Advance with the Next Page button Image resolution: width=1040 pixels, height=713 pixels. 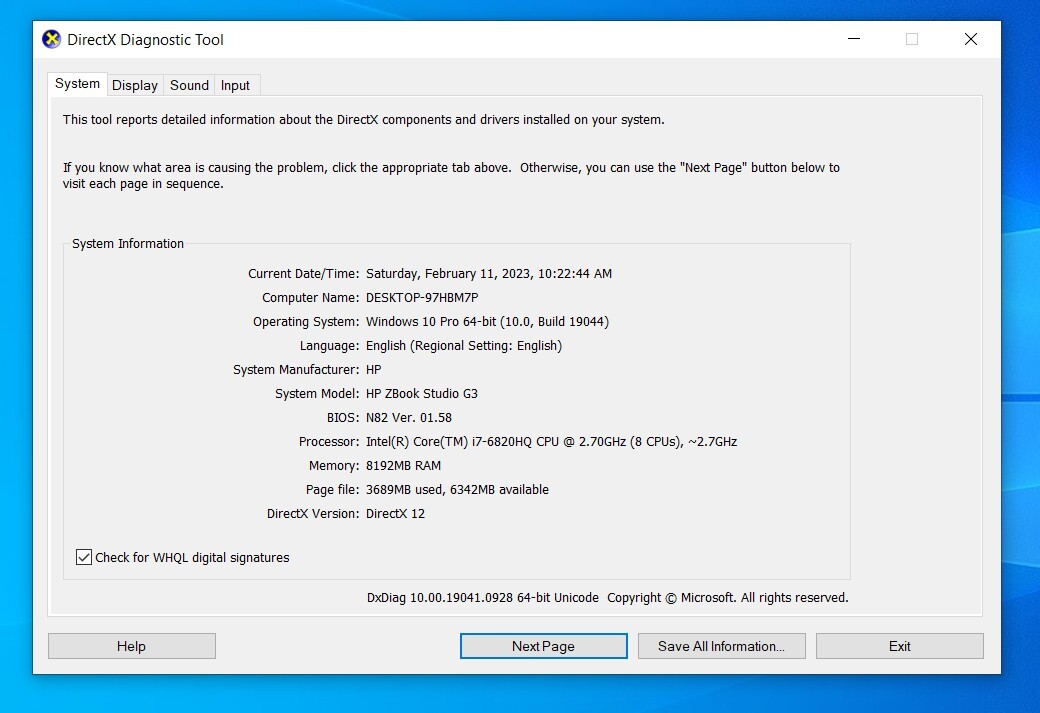pyautogui.click(x=543, y=646)
